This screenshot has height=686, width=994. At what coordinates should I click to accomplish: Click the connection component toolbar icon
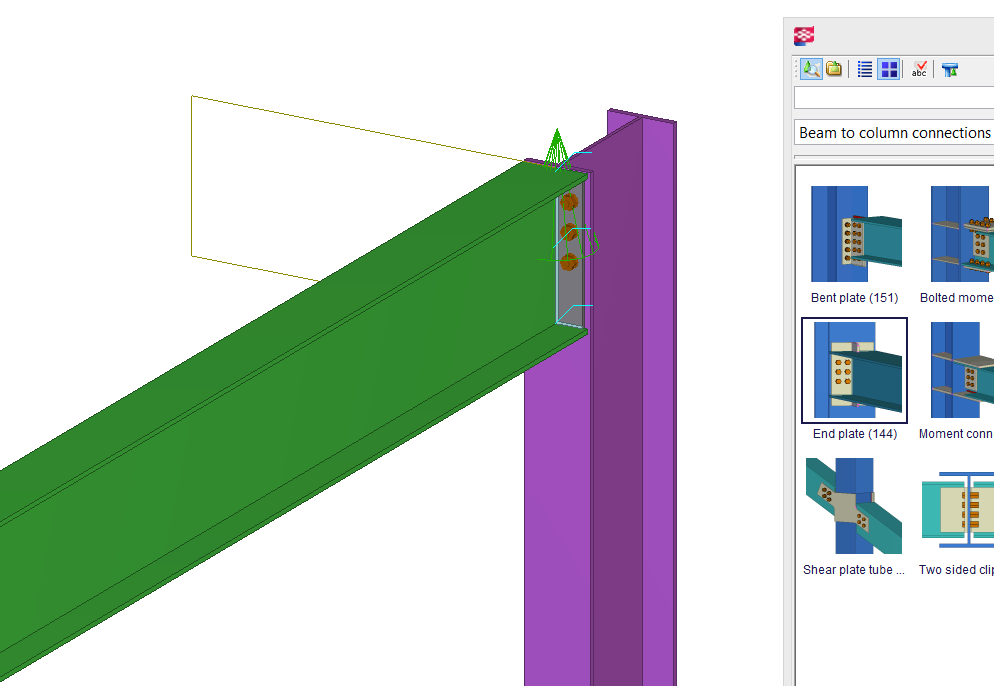coord(948,68)
